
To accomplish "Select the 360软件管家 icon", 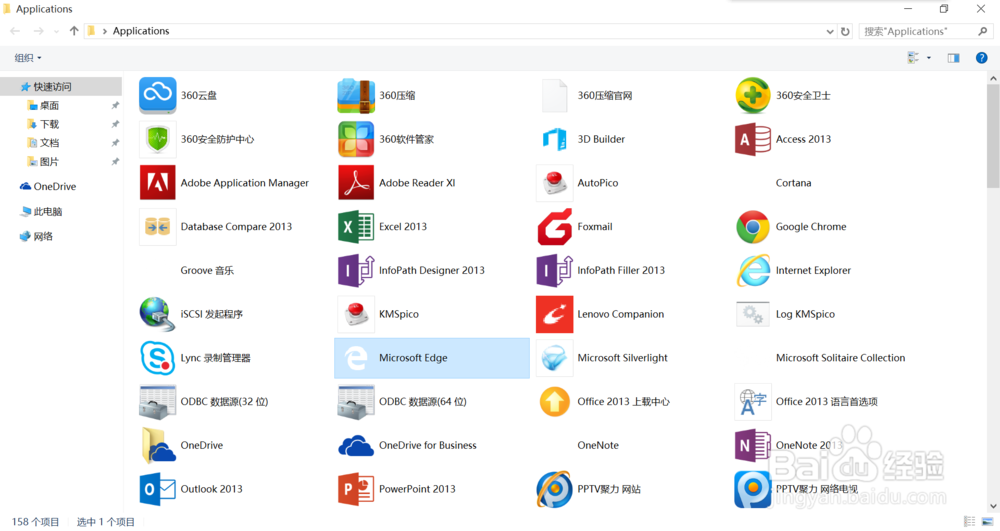I will (x=356, y=139).
